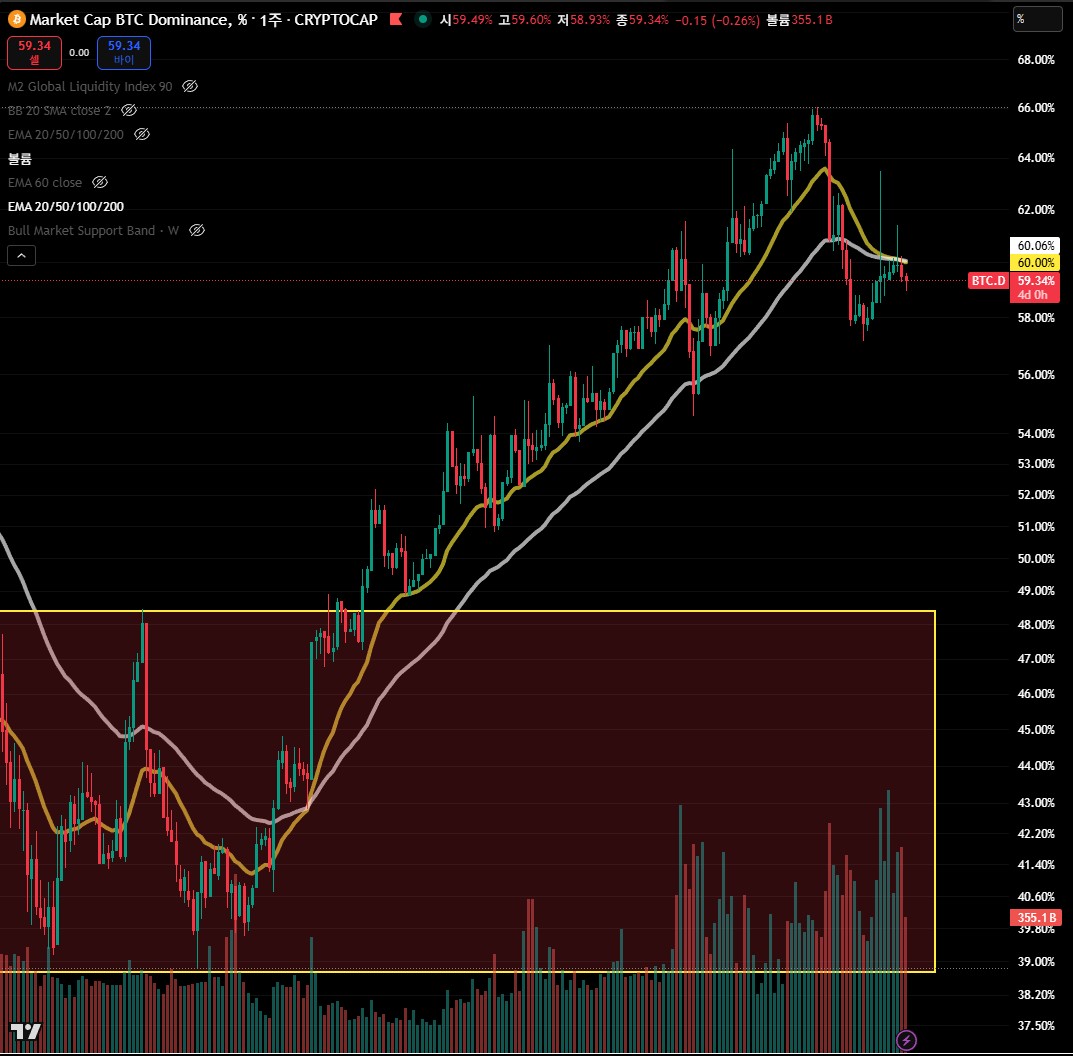
Task: Click the Bull Market Support Band label
Action: click(93, 231)
